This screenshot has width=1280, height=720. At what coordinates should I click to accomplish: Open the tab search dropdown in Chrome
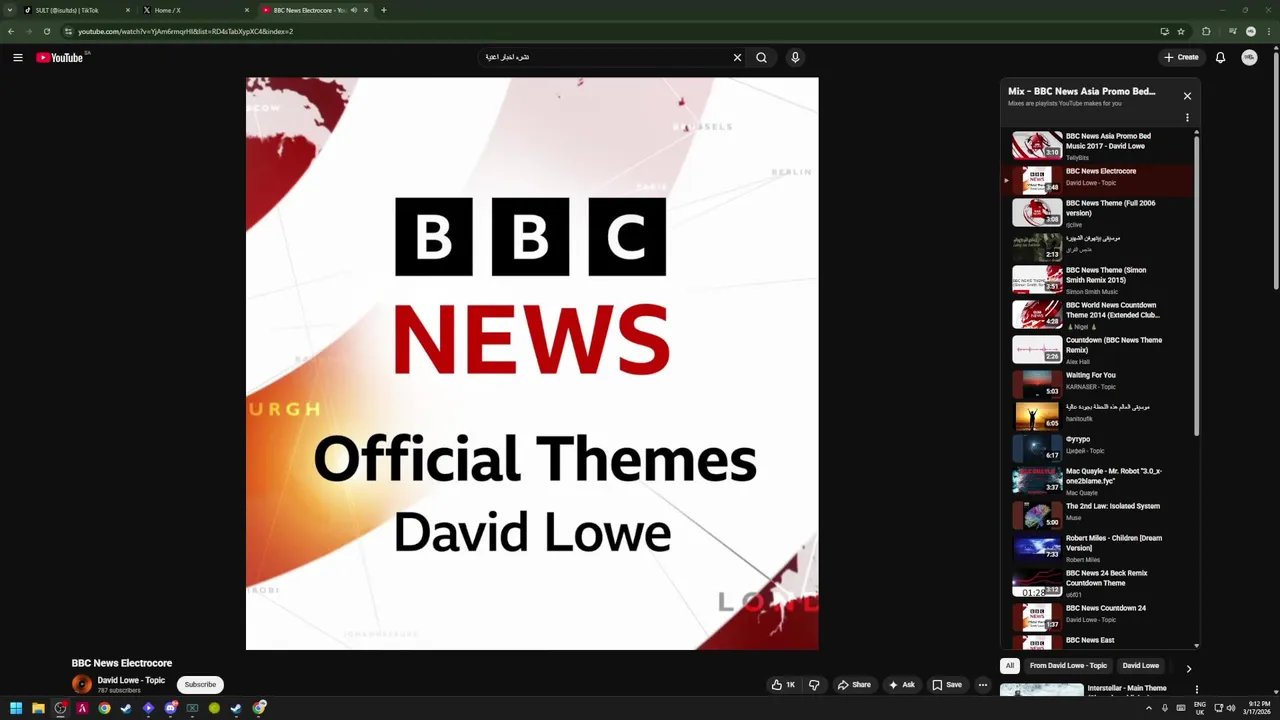(x=10, y=10)
